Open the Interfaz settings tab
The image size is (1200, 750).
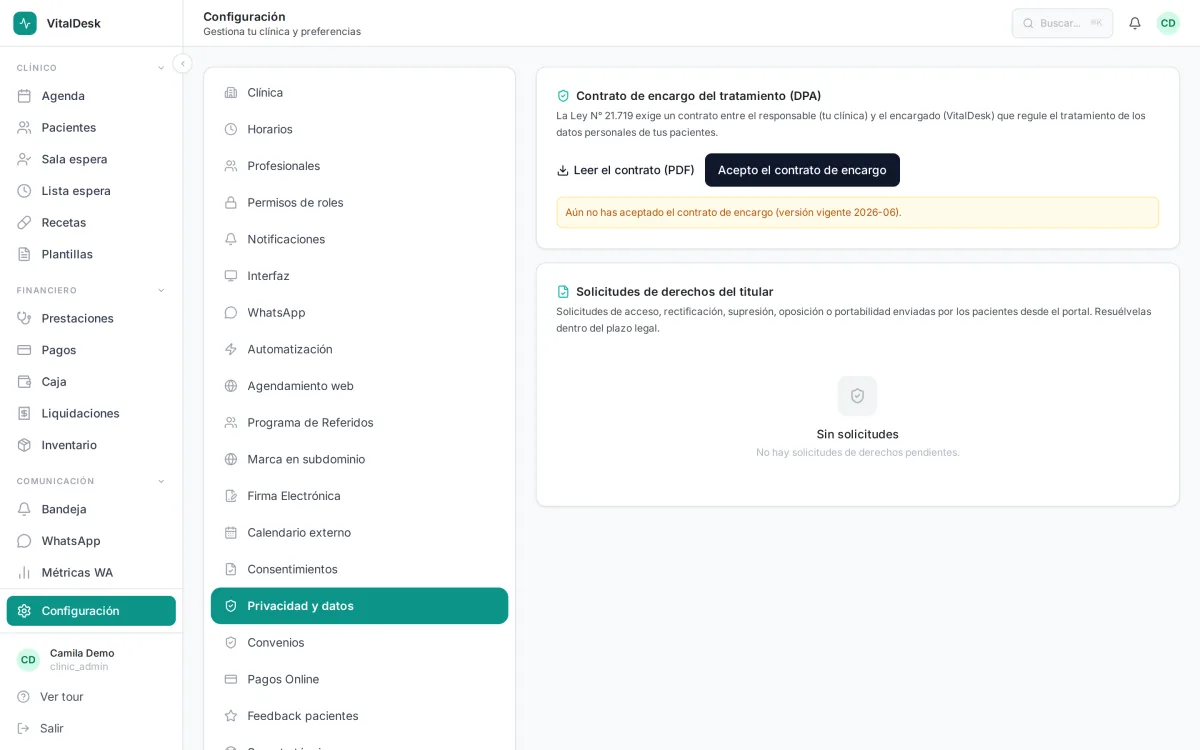pyautogui.click(x=359, y=276)
